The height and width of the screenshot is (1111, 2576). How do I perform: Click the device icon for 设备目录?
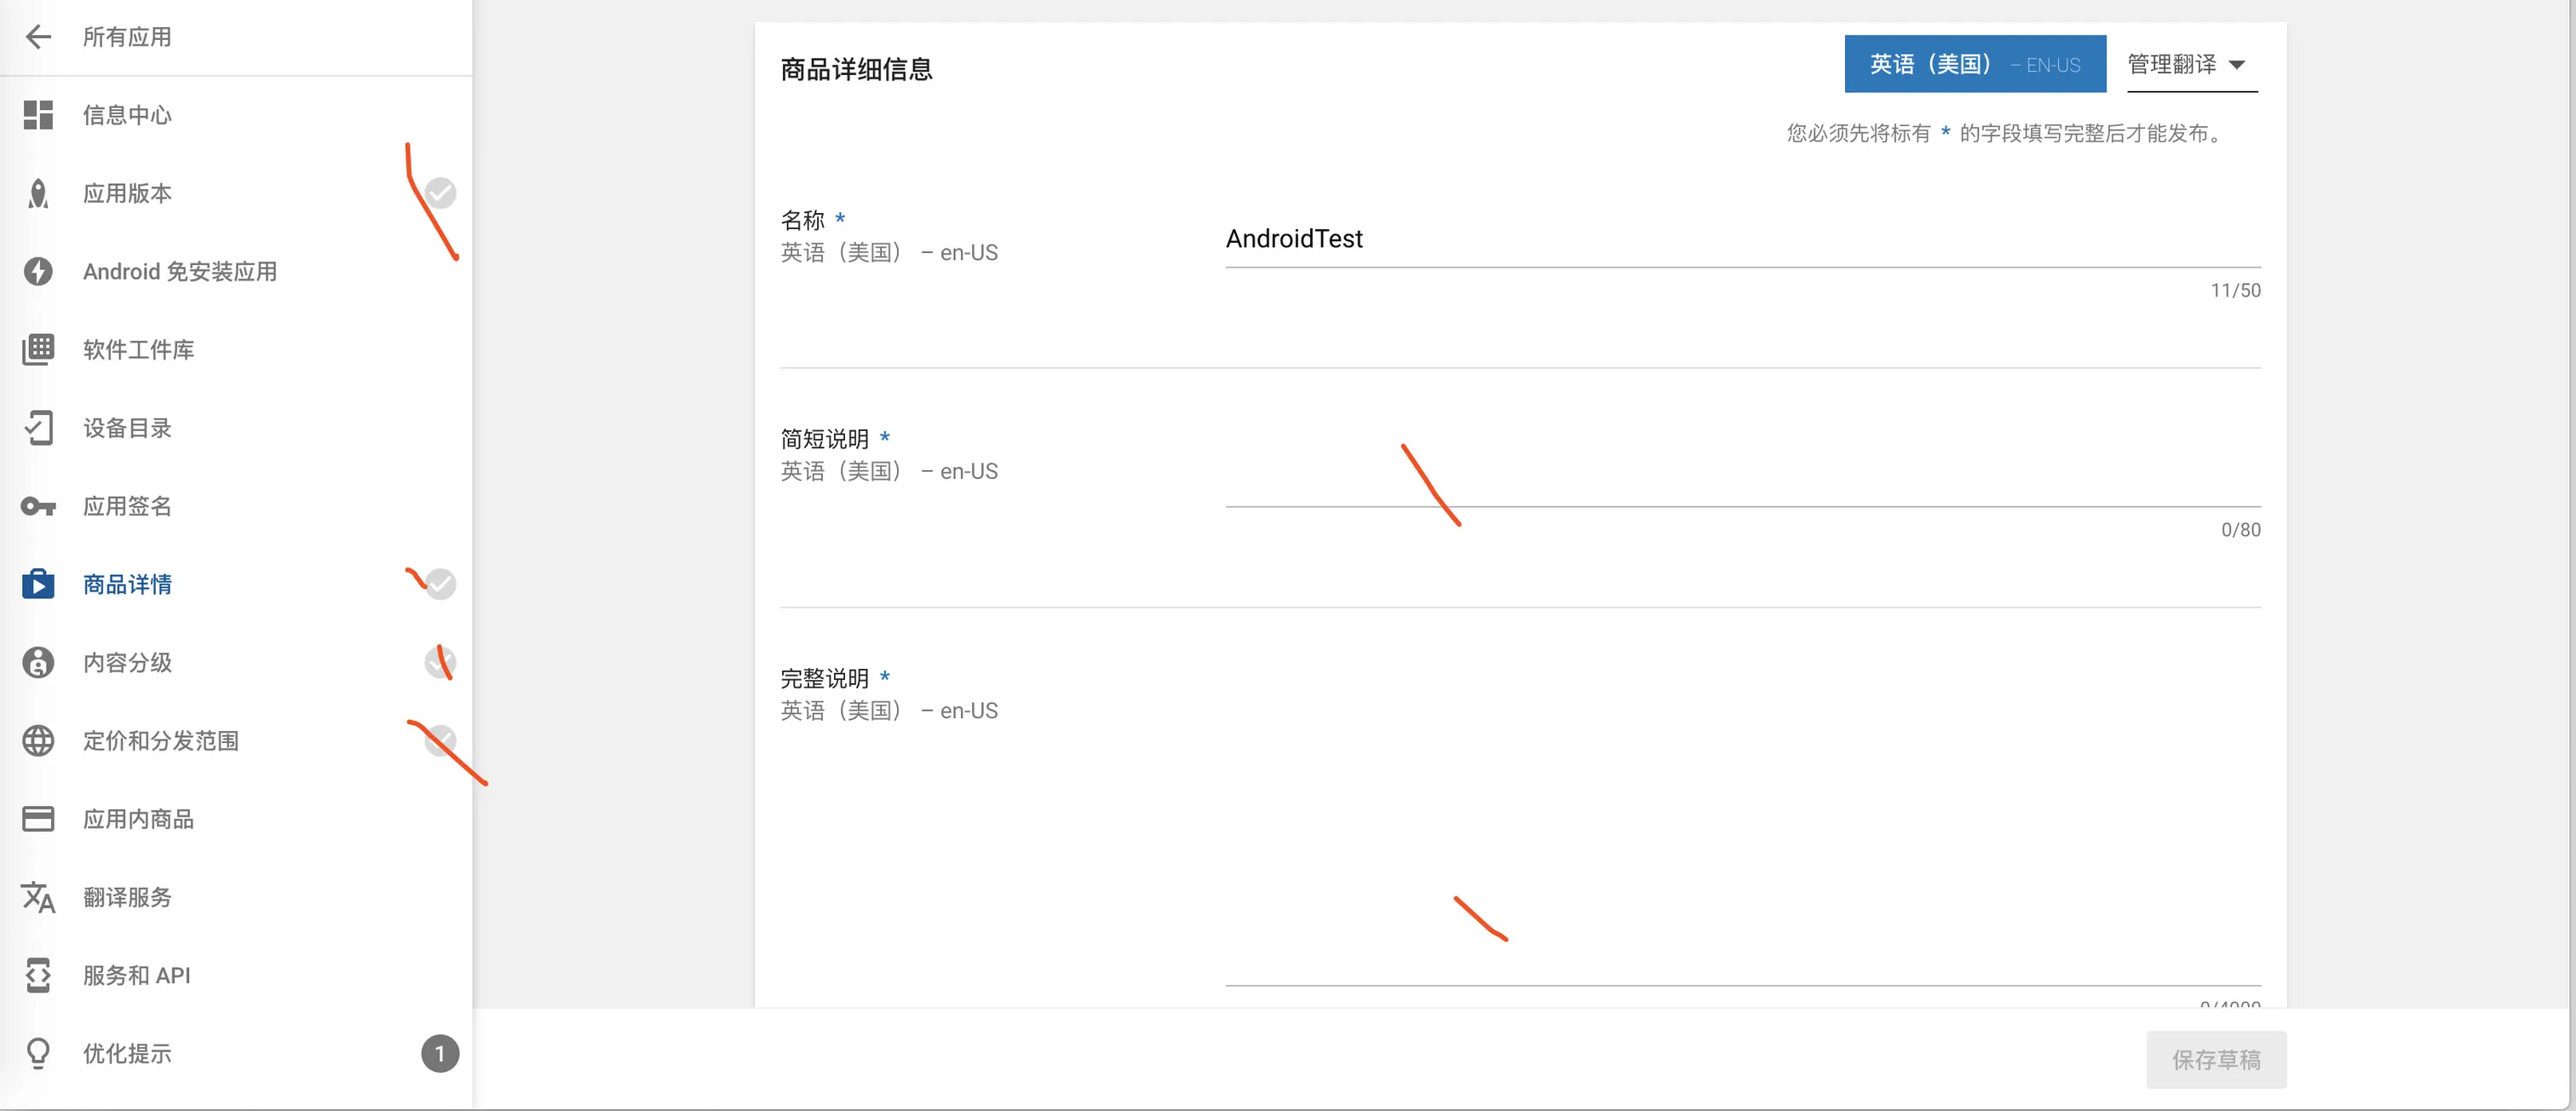tap(38, 428)
